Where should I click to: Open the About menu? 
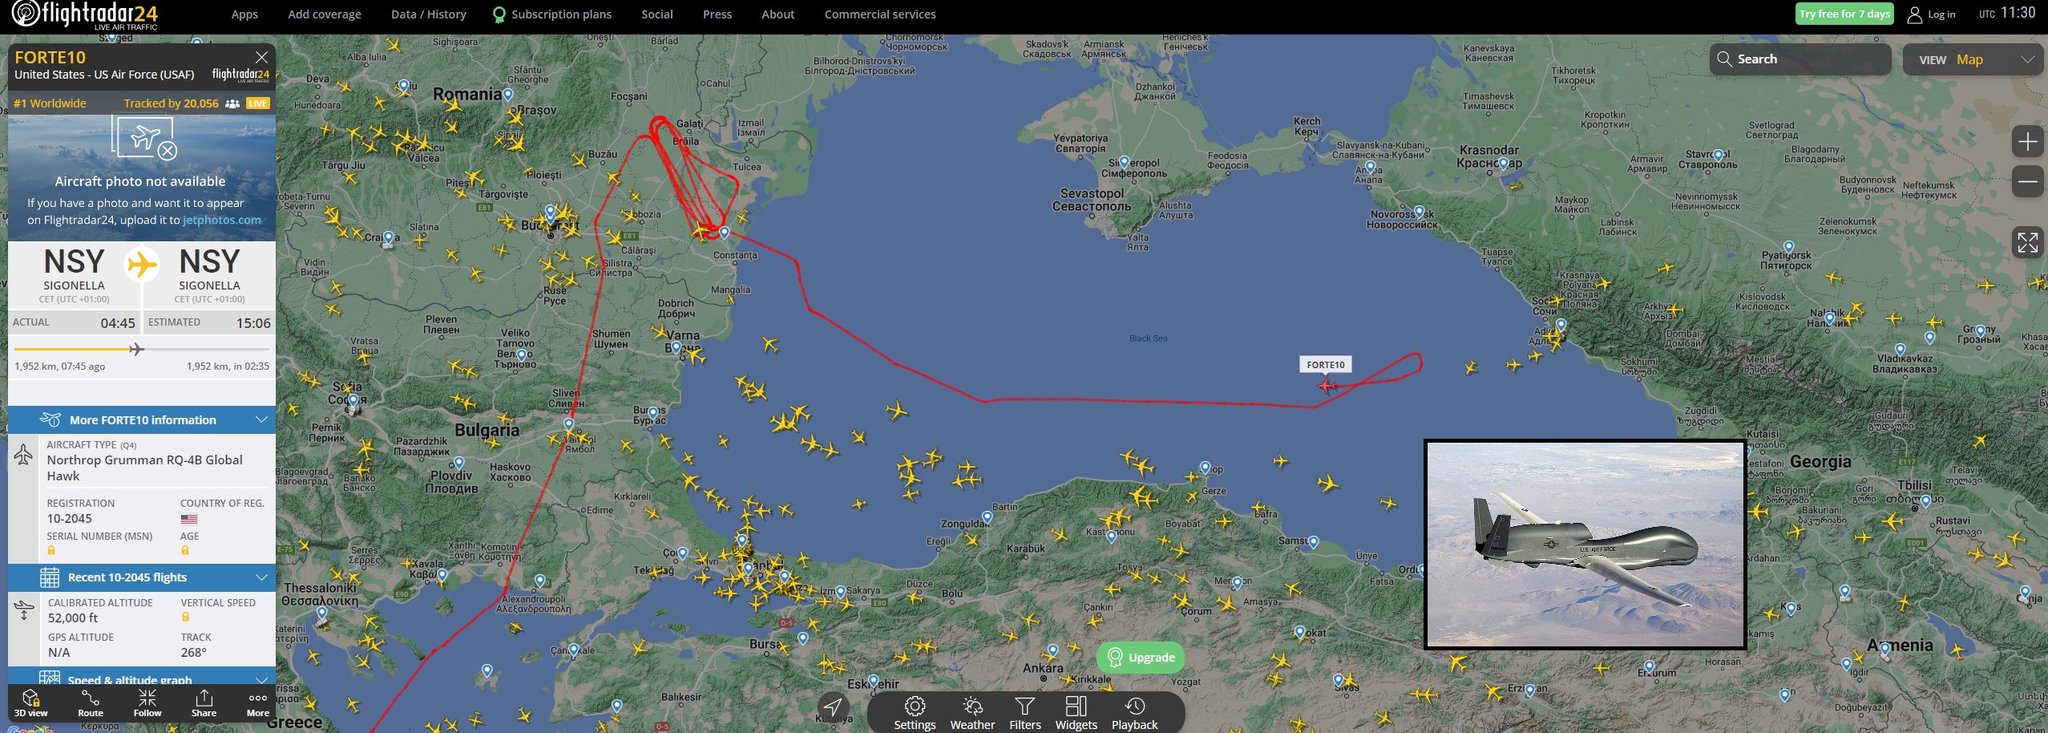(x=778, y=14)
